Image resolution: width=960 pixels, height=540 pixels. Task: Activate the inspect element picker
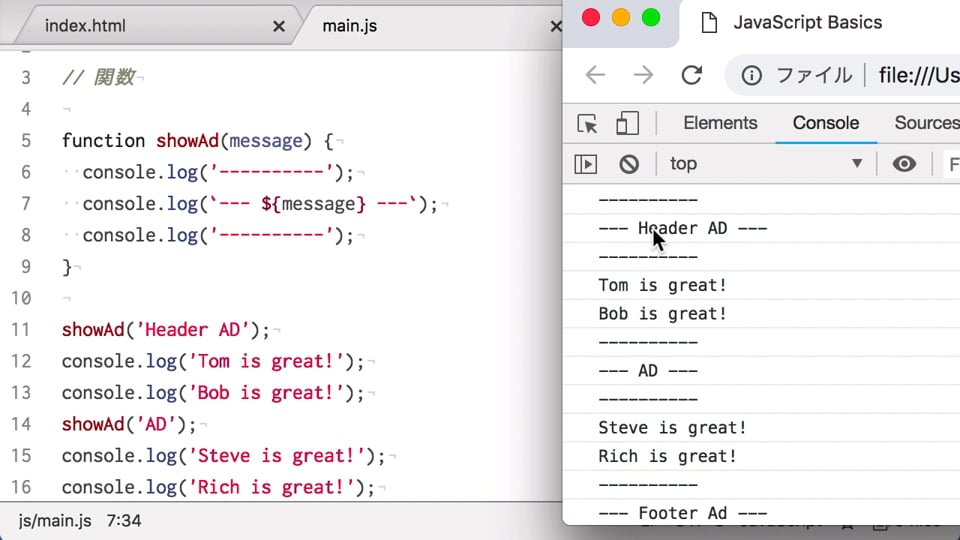587,123
